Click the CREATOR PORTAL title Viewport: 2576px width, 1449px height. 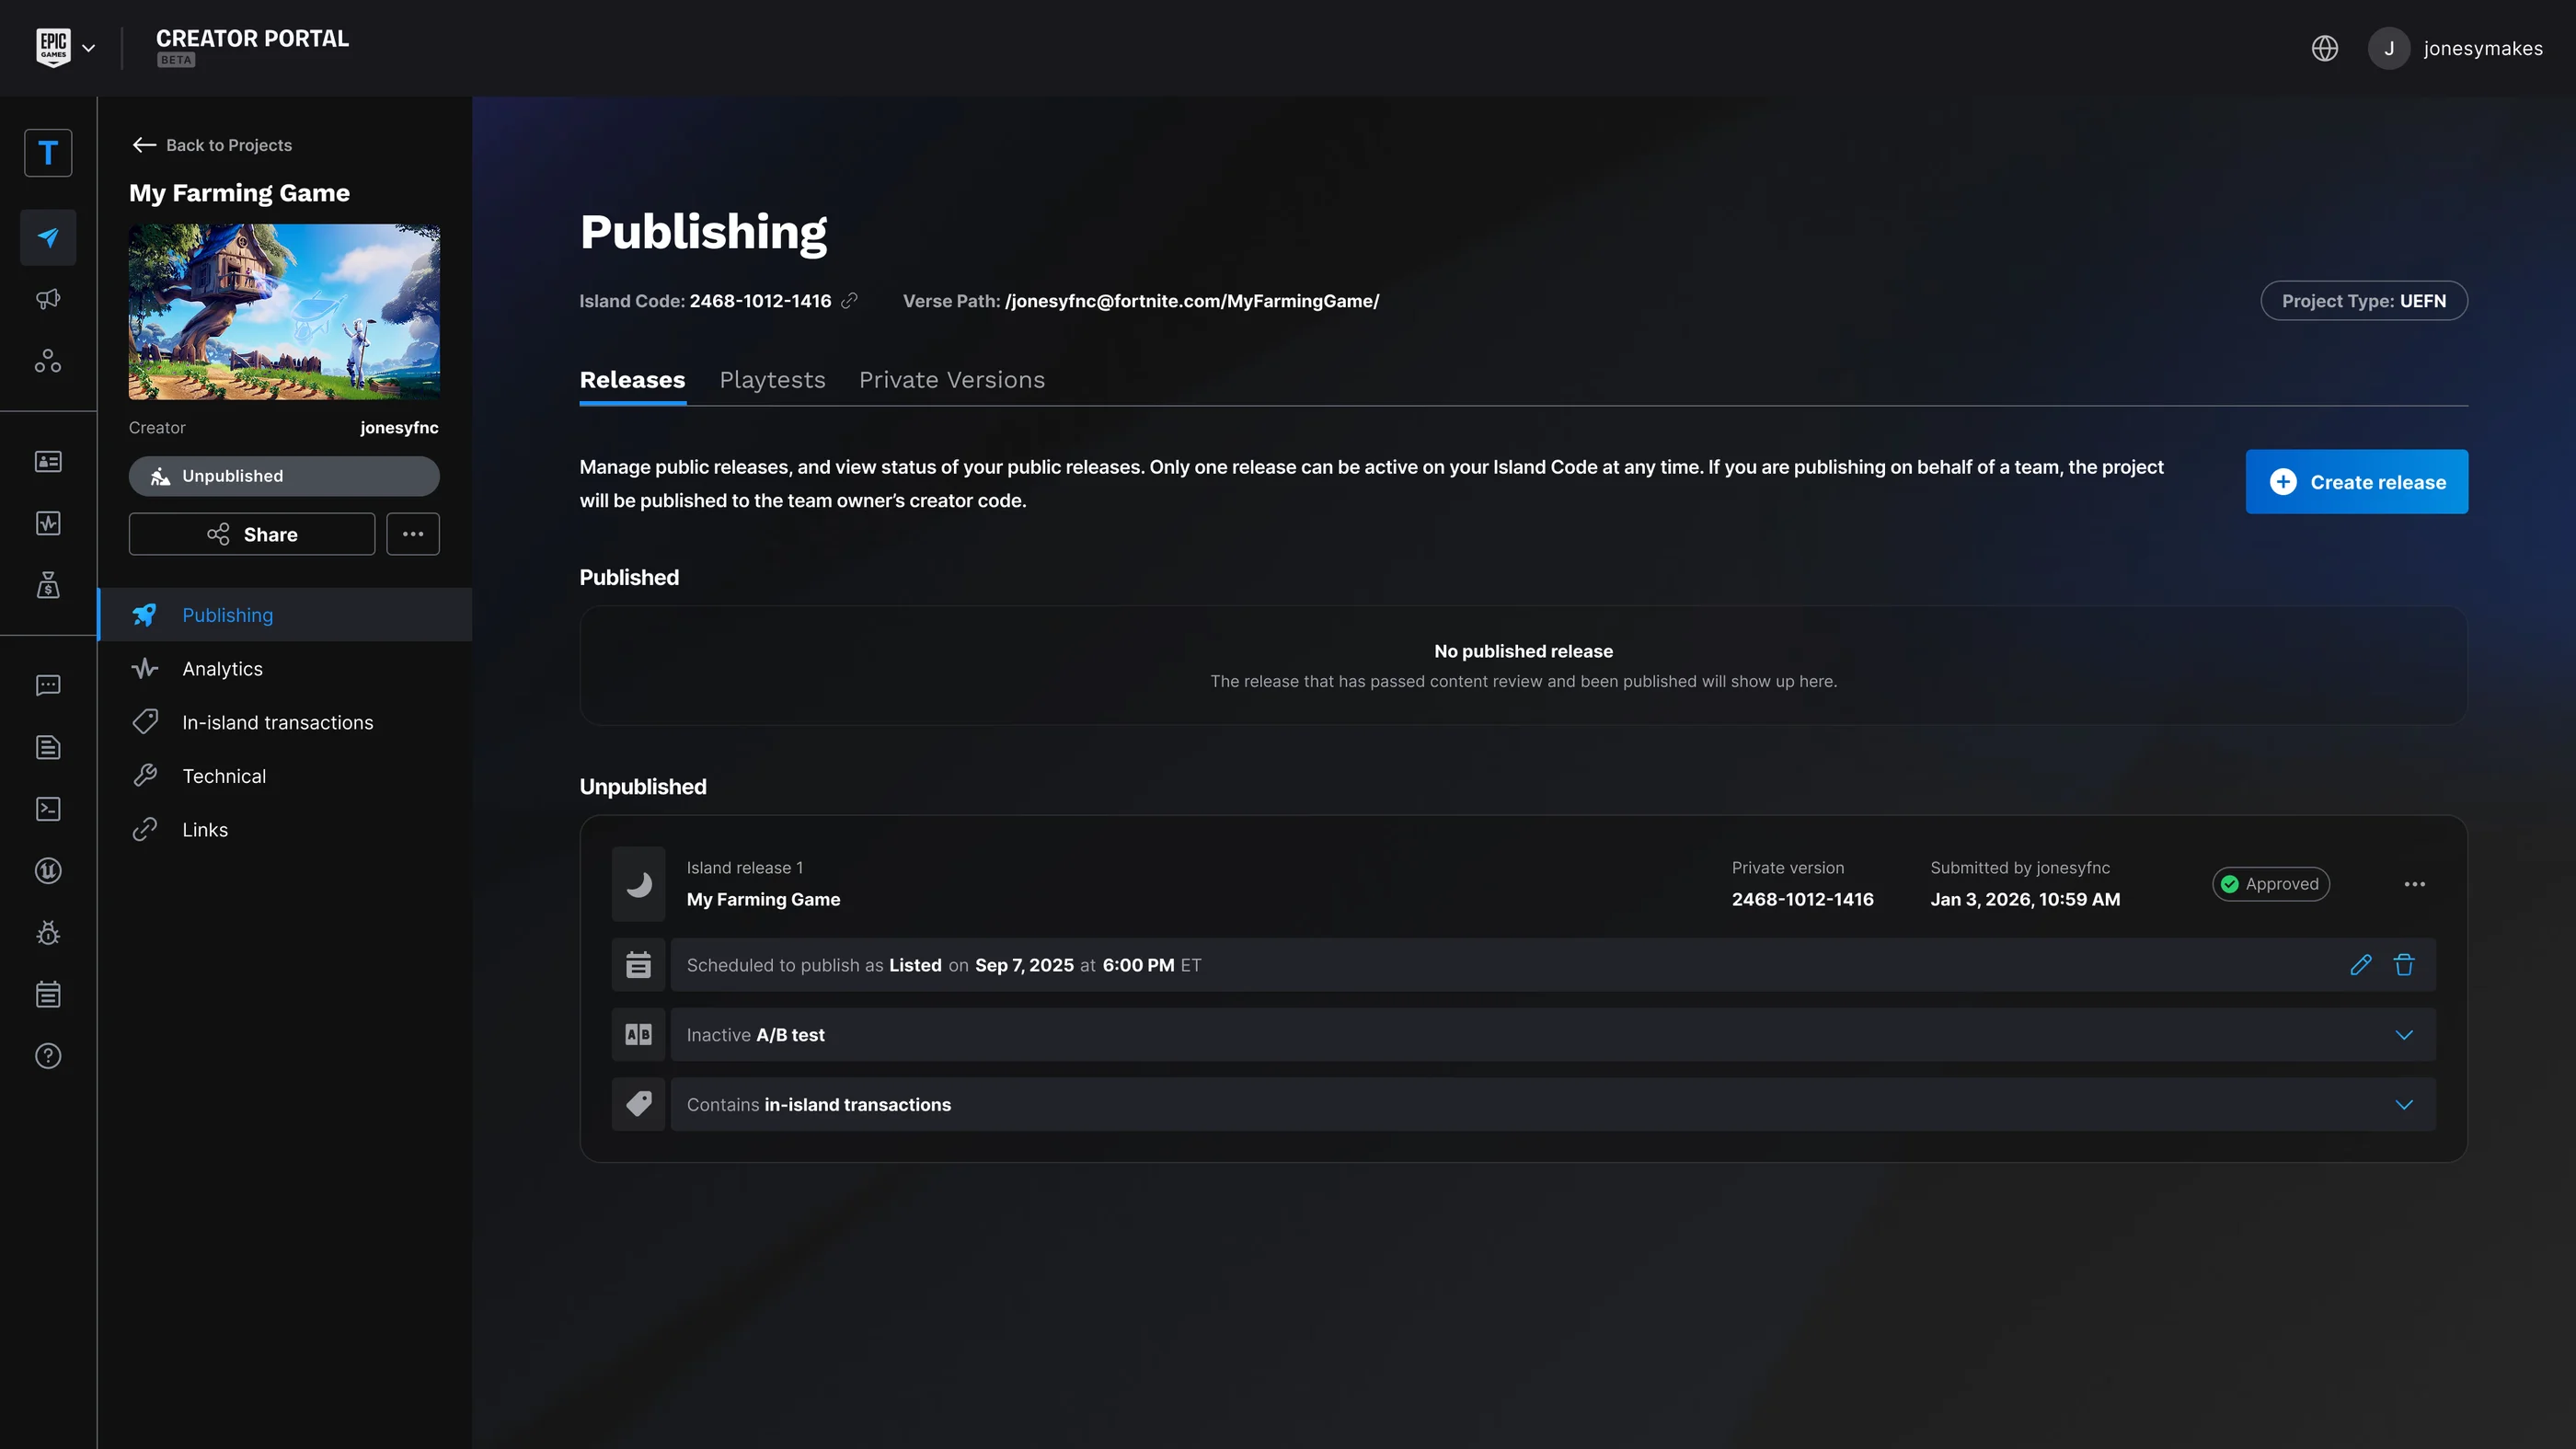(x=252, y=38)
